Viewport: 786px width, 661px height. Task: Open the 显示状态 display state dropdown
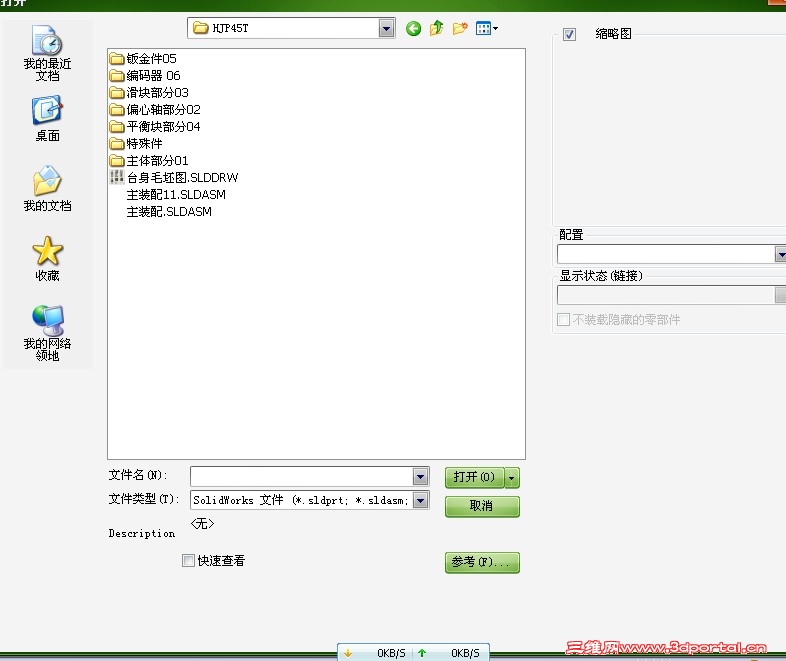(780, 295)
